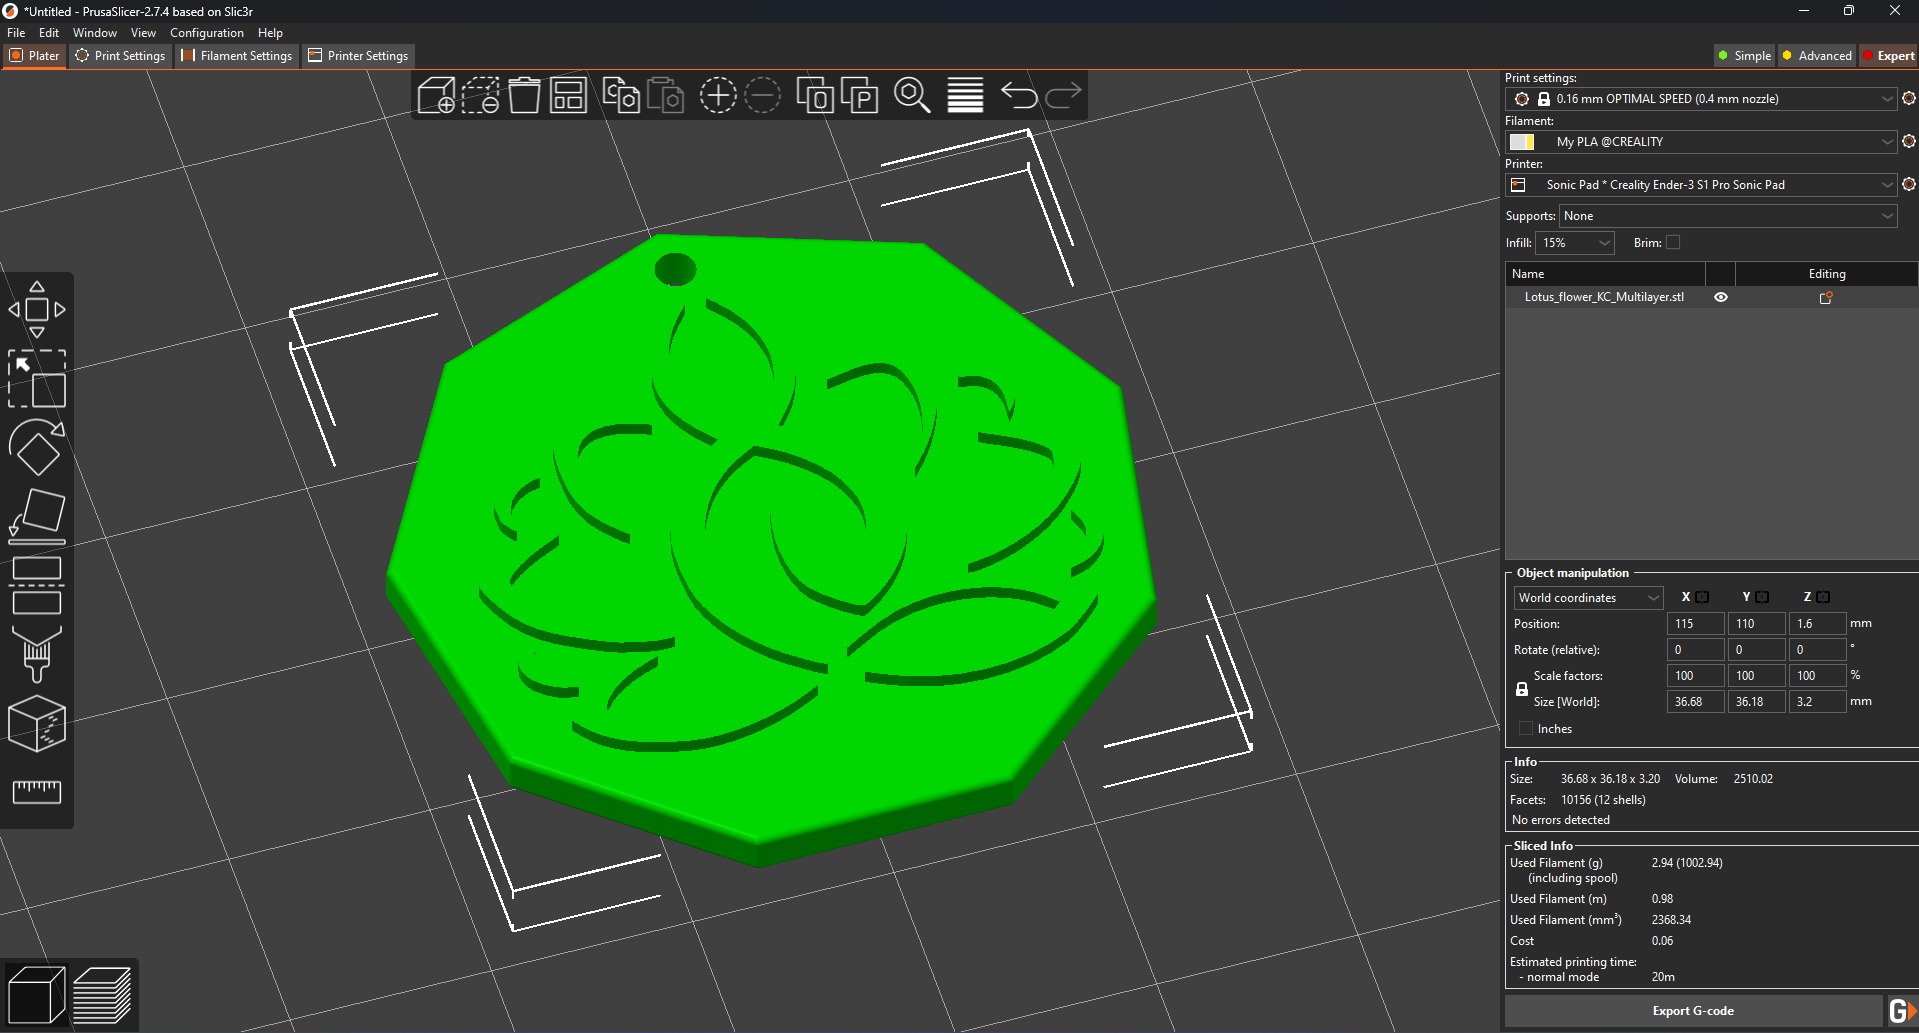The image size is (1919, 1033).
Task: Click the Arrange objects icon
Action: click(568, 95)
